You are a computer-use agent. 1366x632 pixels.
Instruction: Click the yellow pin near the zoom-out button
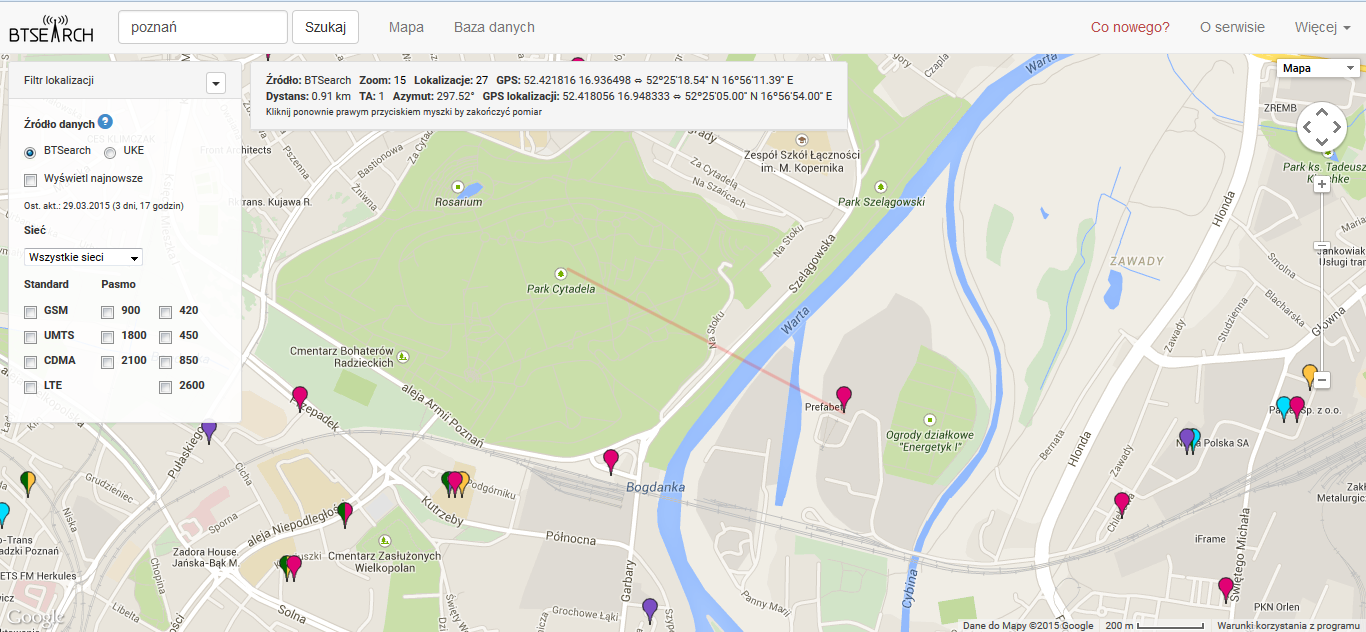[x=1310, y=376]
